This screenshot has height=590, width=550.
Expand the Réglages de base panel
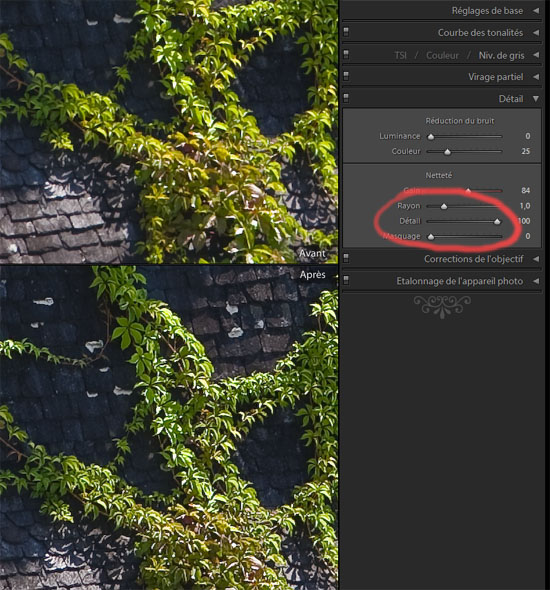point(536,11)
